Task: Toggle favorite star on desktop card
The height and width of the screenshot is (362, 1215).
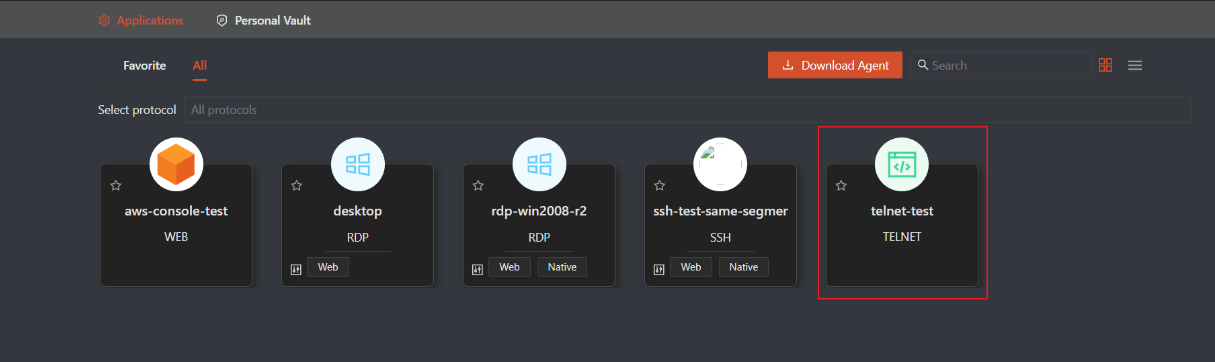Action: click(297, 185)
